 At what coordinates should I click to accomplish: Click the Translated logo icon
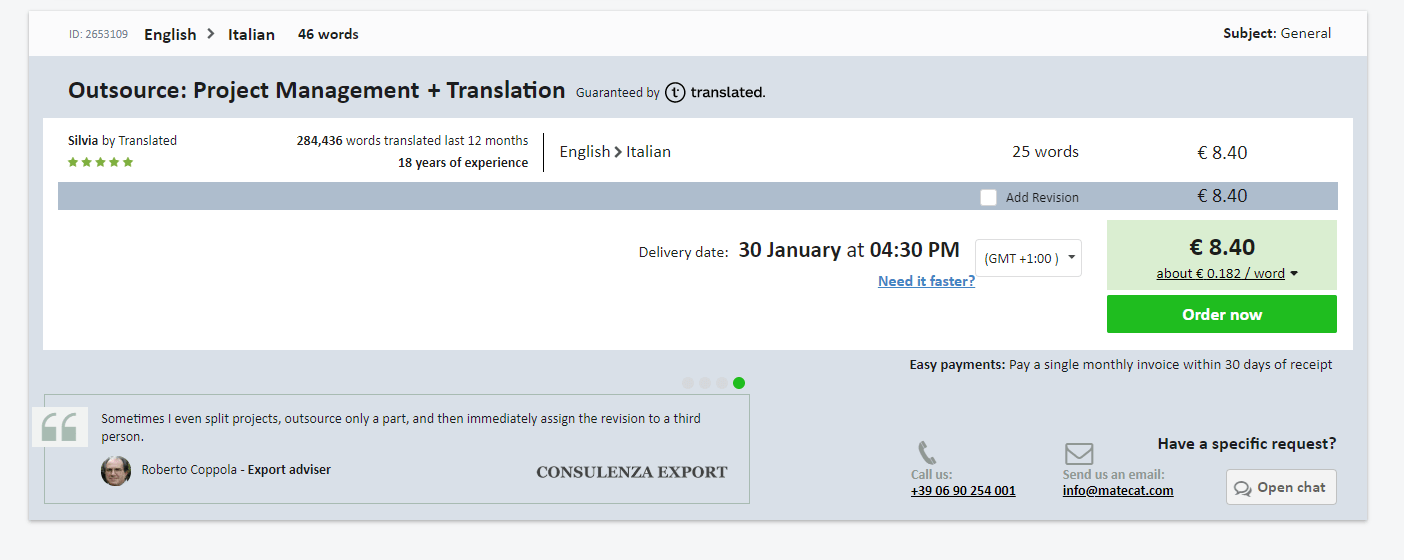point(675,92)
